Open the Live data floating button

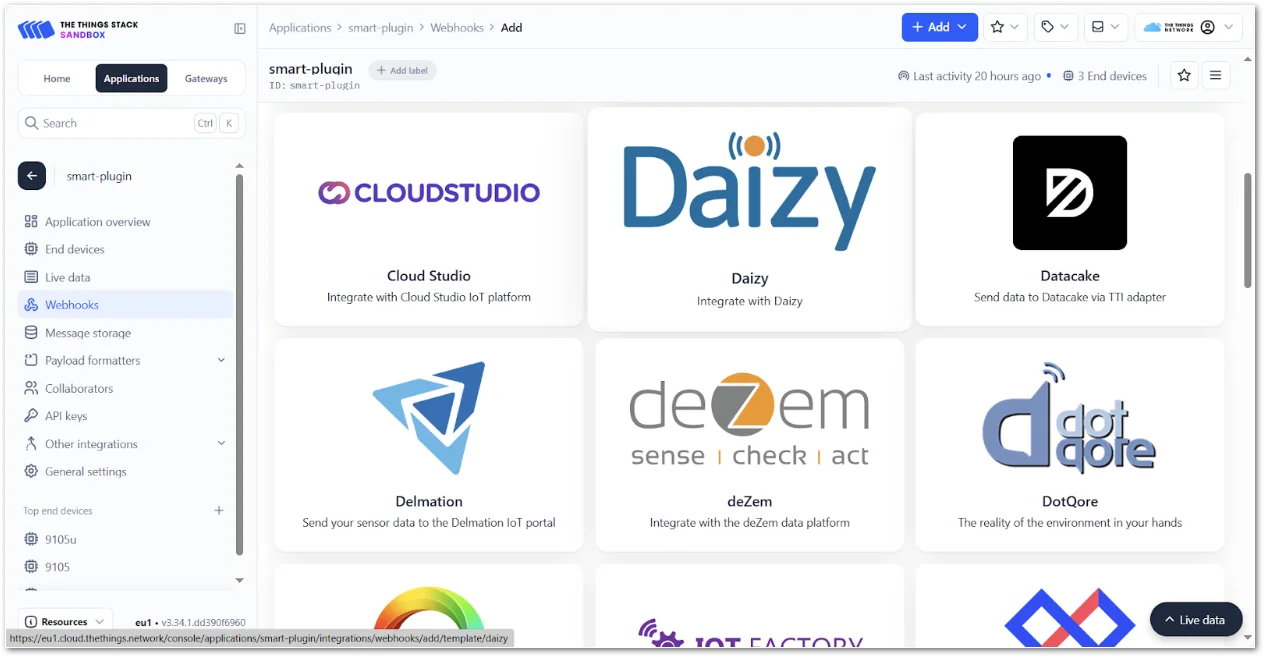(1196, 620)
